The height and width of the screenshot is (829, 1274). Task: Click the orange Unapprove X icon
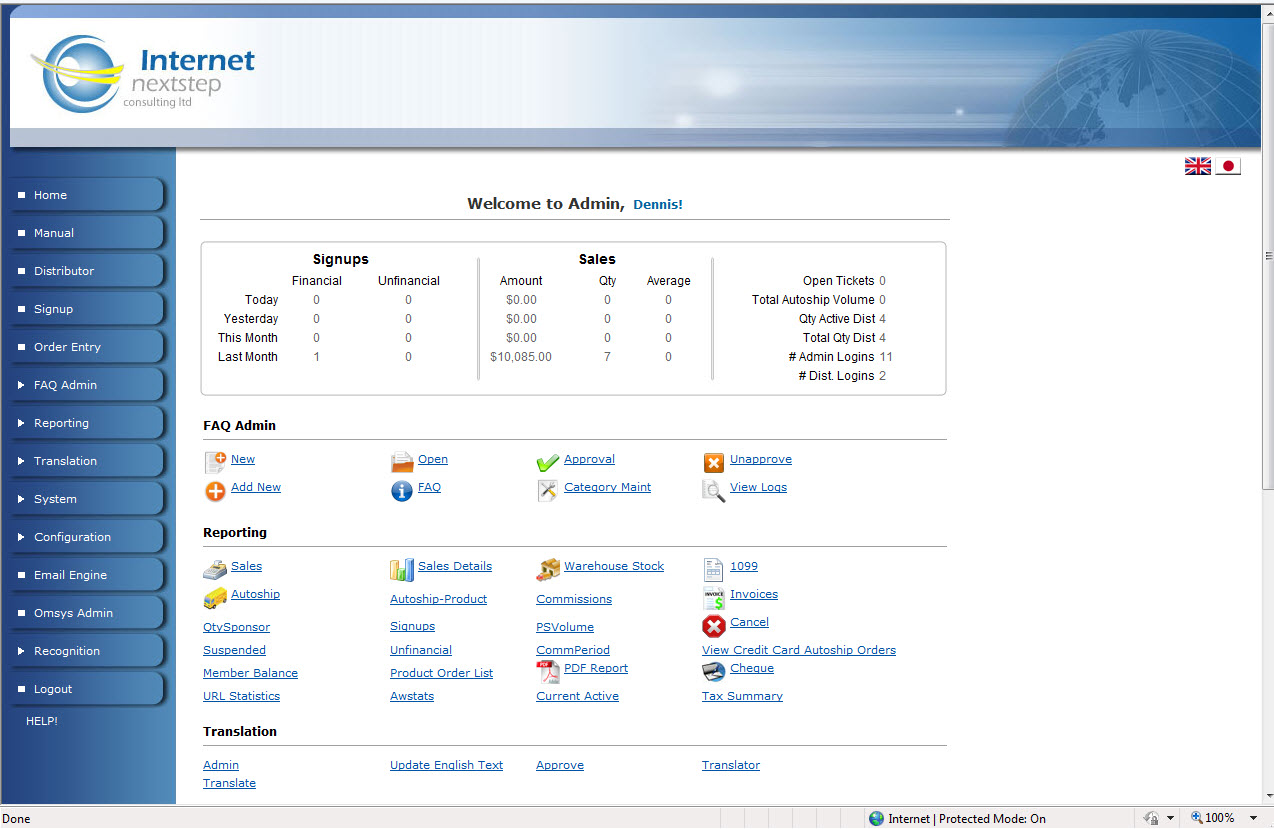pyautogui.click(x=713, y=463)
